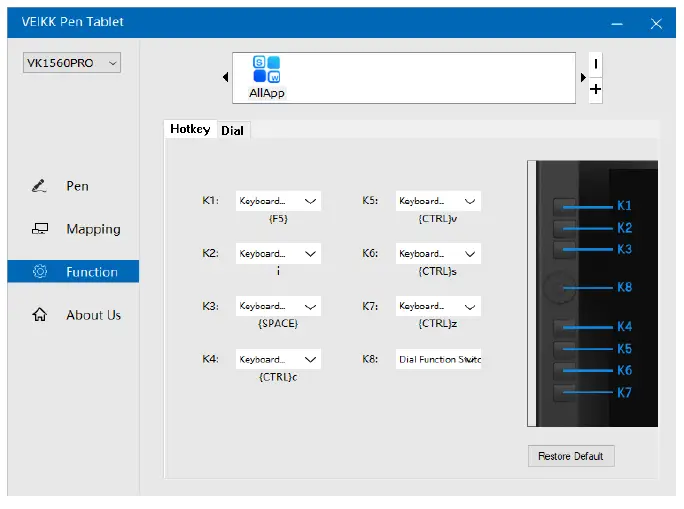Add an application with plus button

pyautogui.click(x=596, y=90)
